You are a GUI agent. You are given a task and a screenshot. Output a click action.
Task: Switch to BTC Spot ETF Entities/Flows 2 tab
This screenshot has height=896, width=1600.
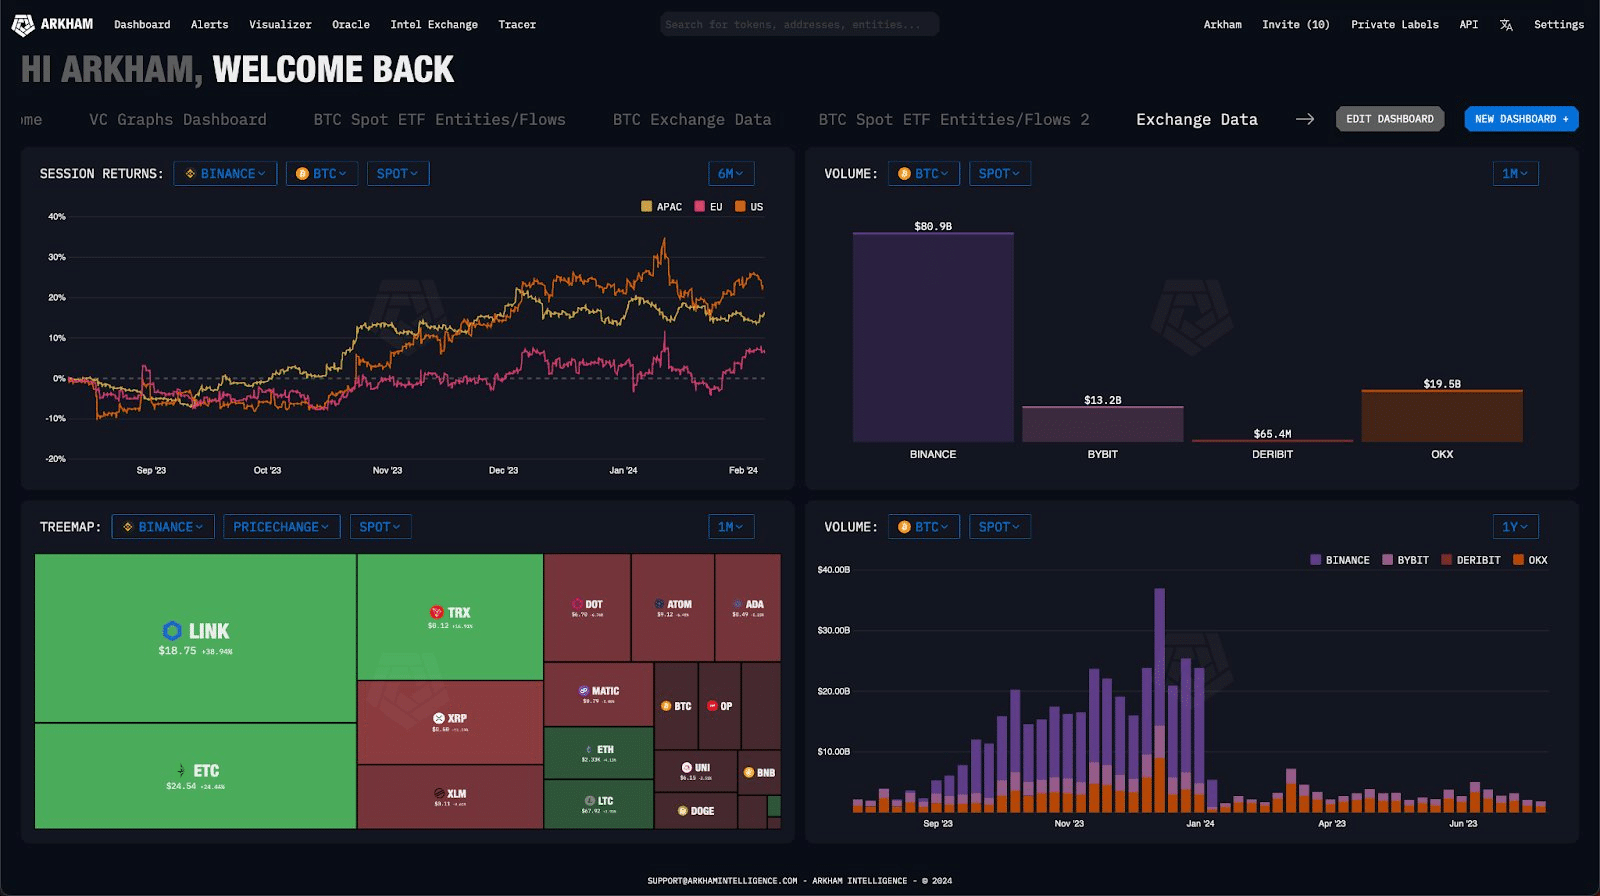pyautogui.click(x=954, y=120)
